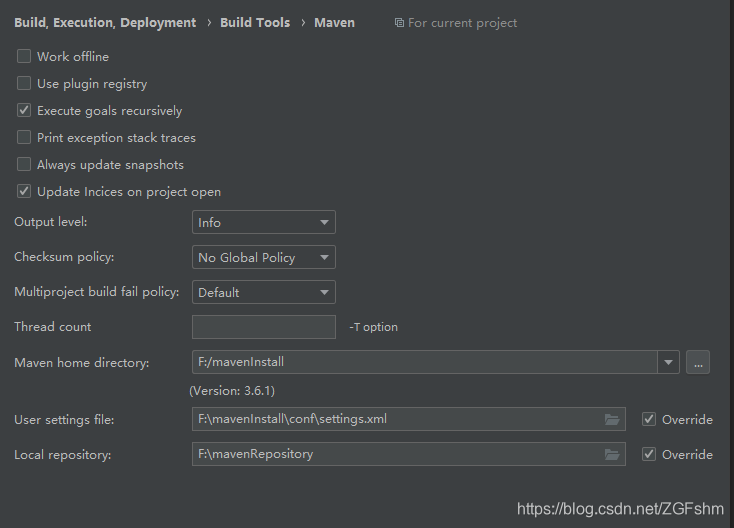Click the Thread count input field

point(264,327)
